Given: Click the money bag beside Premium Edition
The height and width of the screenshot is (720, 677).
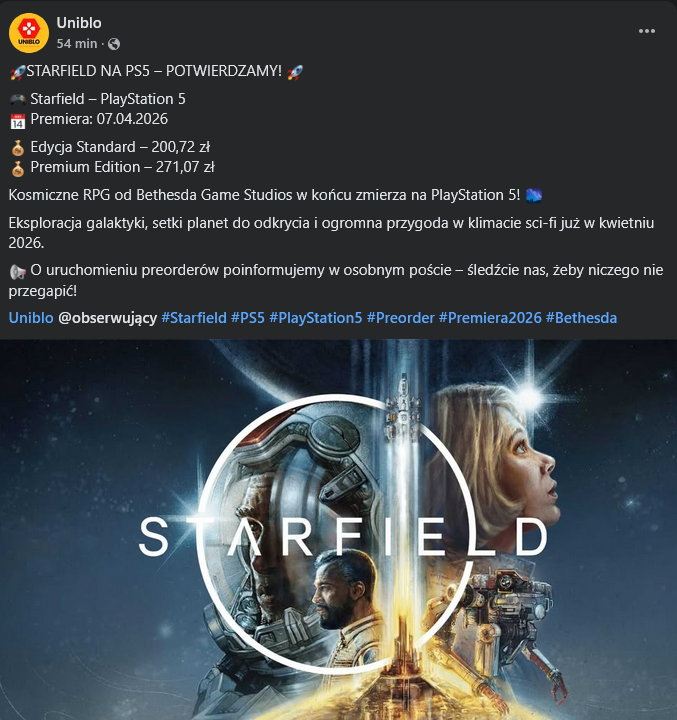Looking at the screenshot, I should [x=17, y=169].
